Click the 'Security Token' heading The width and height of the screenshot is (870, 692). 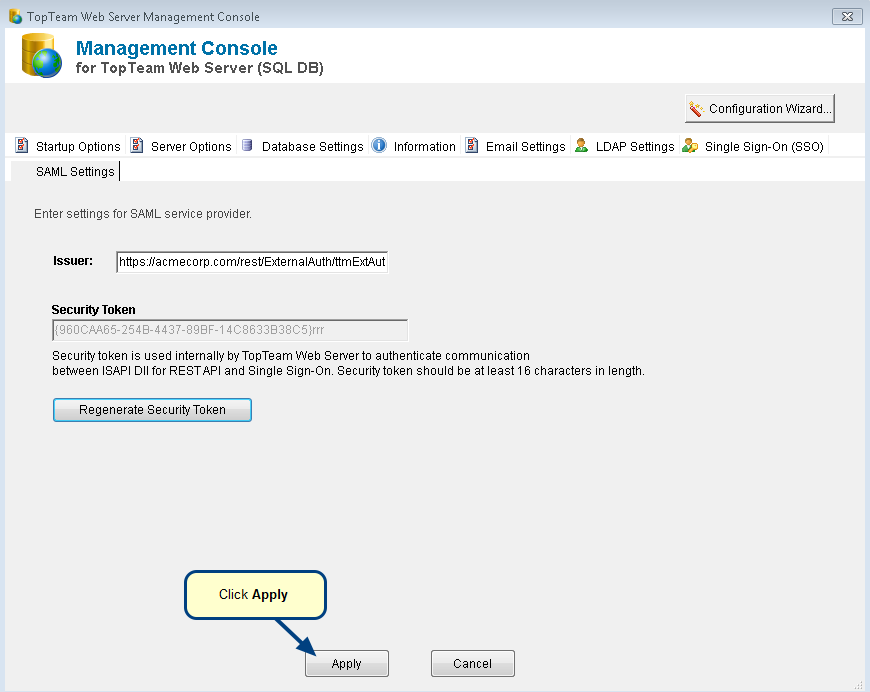point(93,310)
